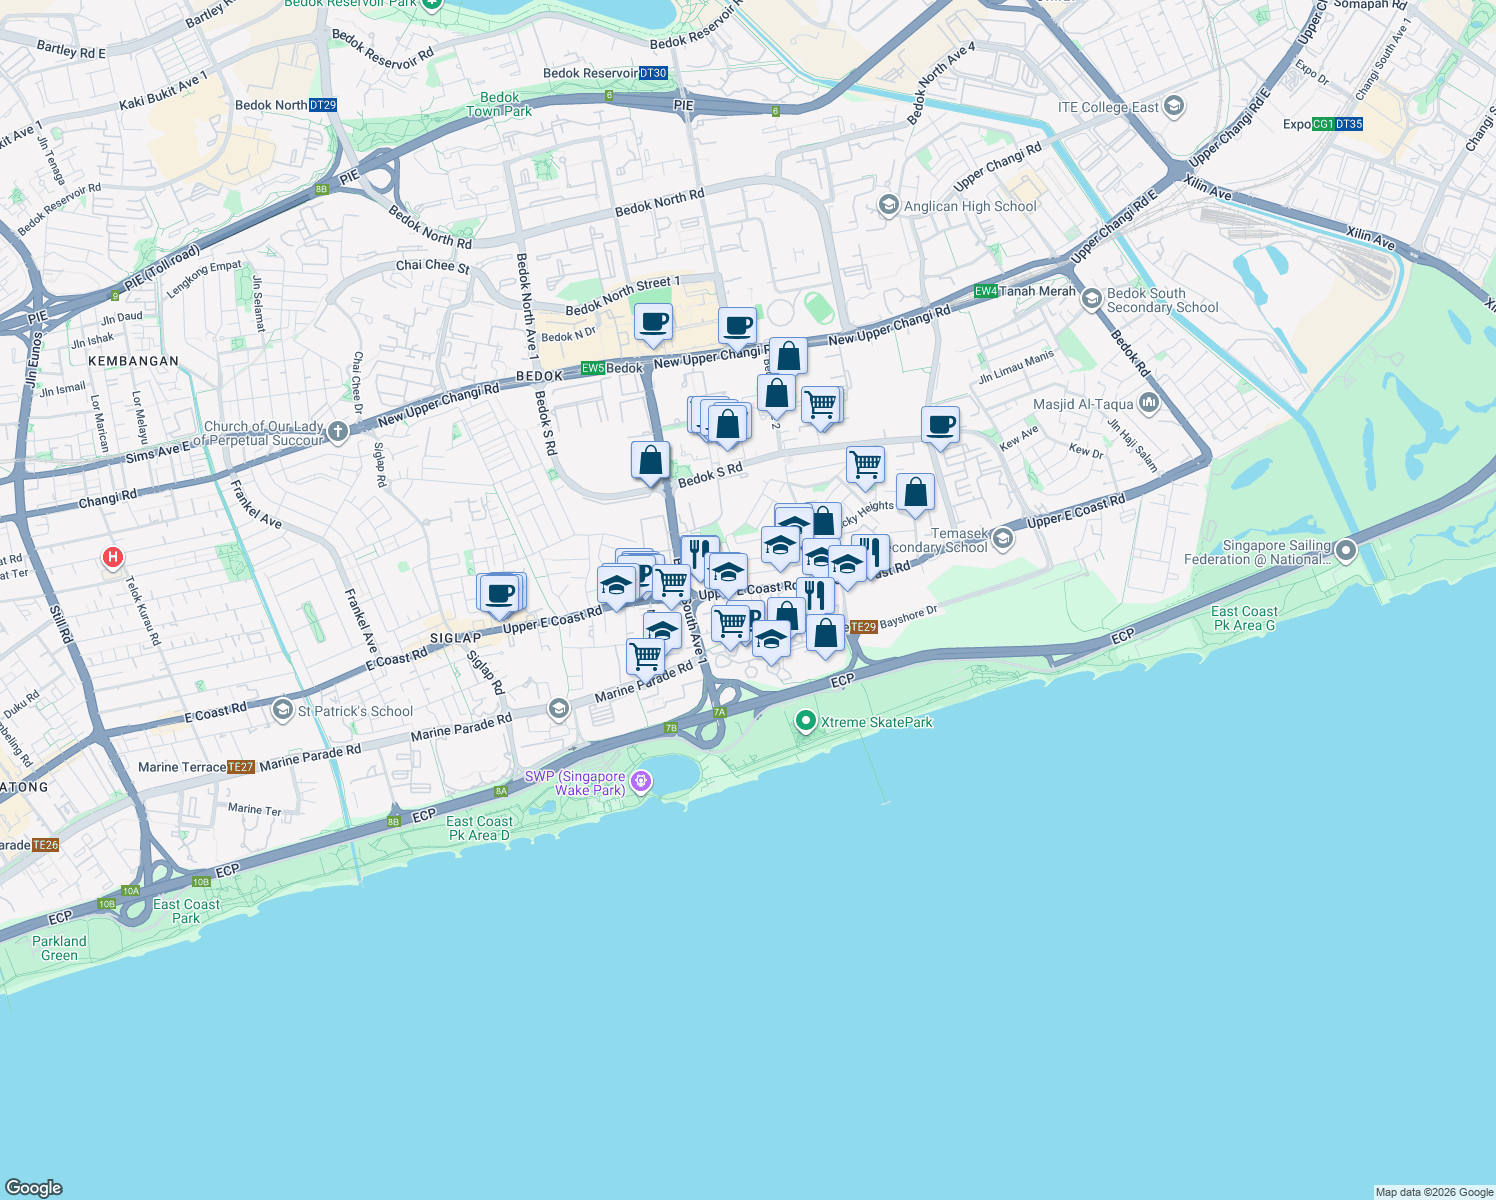Screen dimensions: 1496x1200
Task: Click the red hospital H icon
Action: (x=113, y=557)
